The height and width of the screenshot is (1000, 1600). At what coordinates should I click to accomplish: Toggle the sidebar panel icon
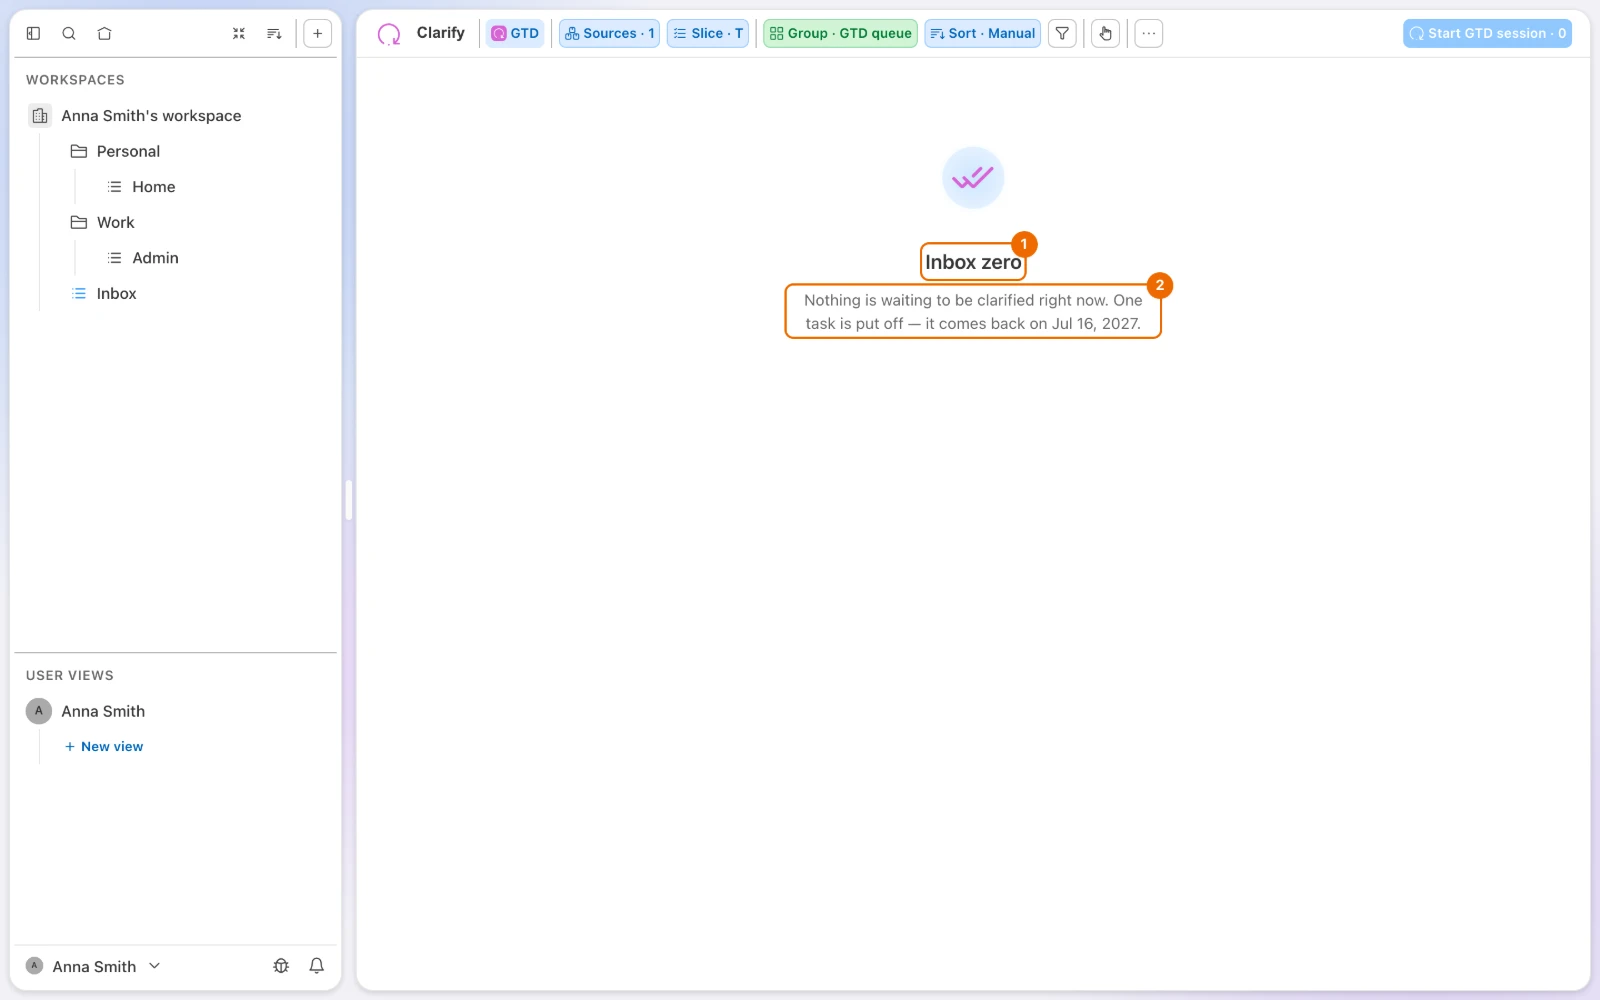click(x=33, y=33)
